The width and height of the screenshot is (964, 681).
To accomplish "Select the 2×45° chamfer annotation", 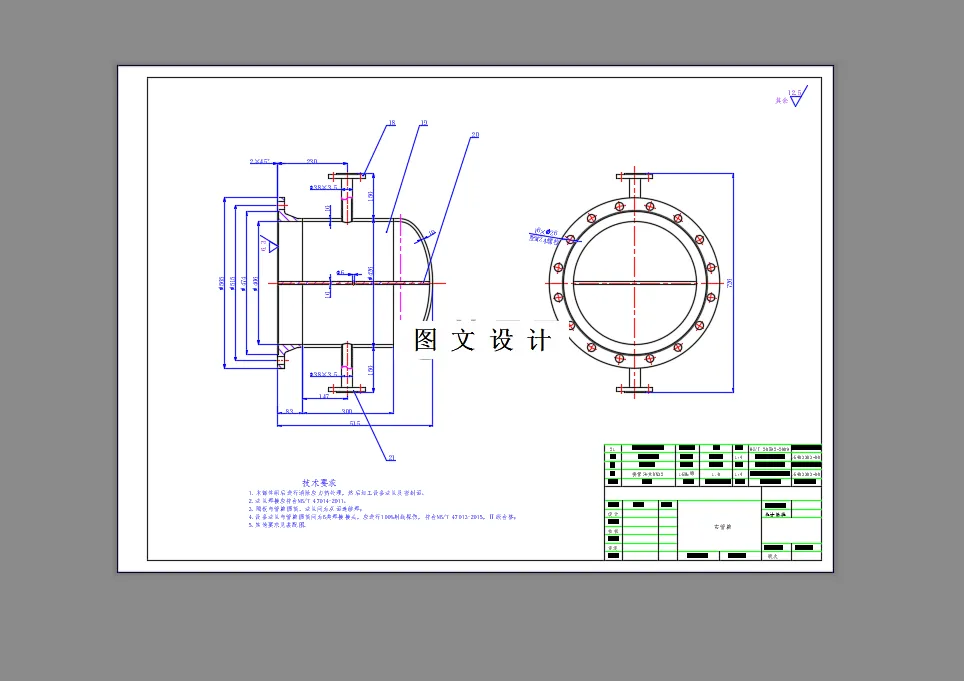I will click(x=260, y=161).
